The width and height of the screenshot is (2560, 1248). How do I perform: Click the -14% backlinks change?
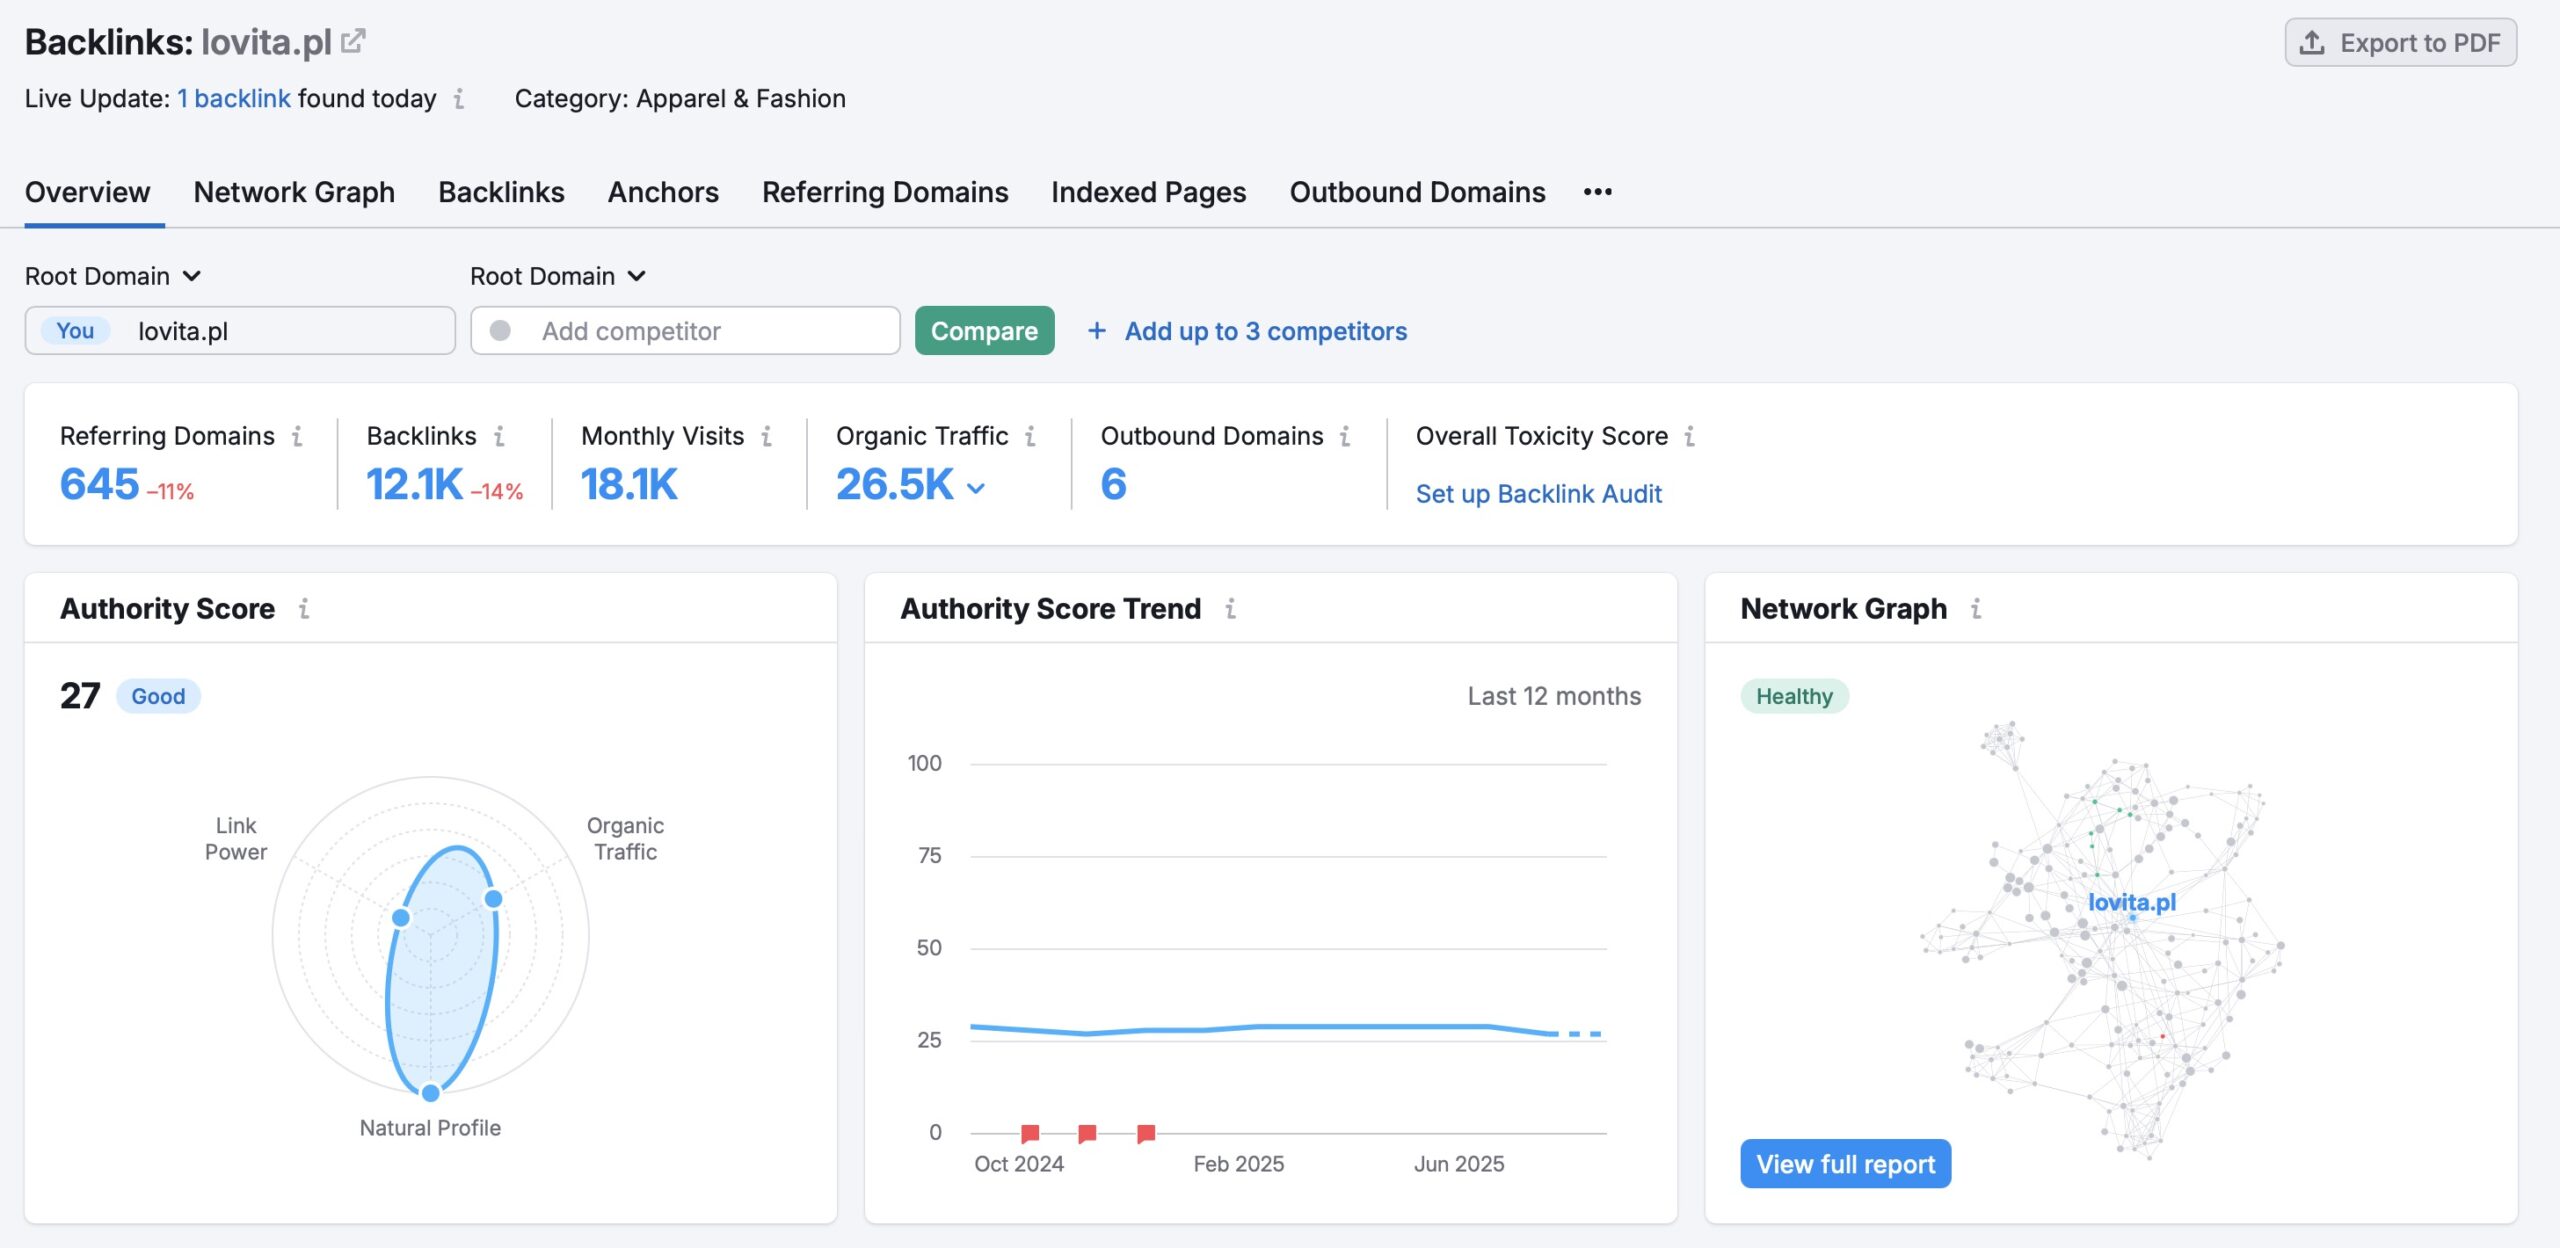click(x=496, y=491)
